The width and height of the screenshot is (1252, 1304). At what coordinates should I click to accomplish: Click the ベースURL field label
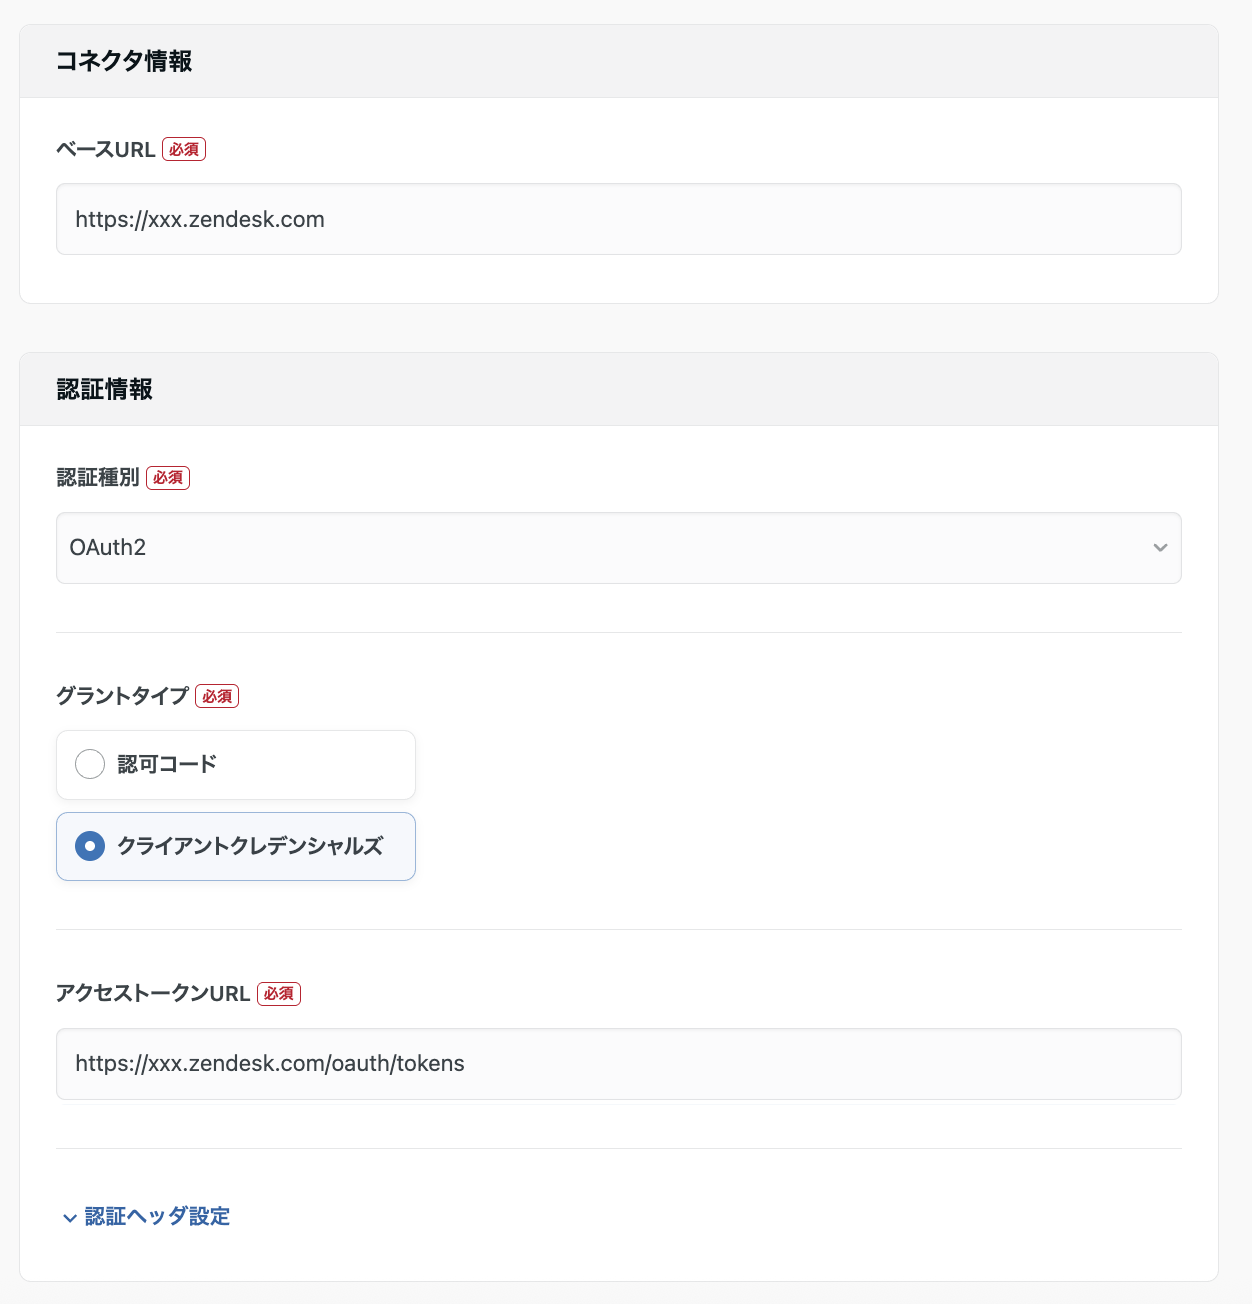pos(106,150)
